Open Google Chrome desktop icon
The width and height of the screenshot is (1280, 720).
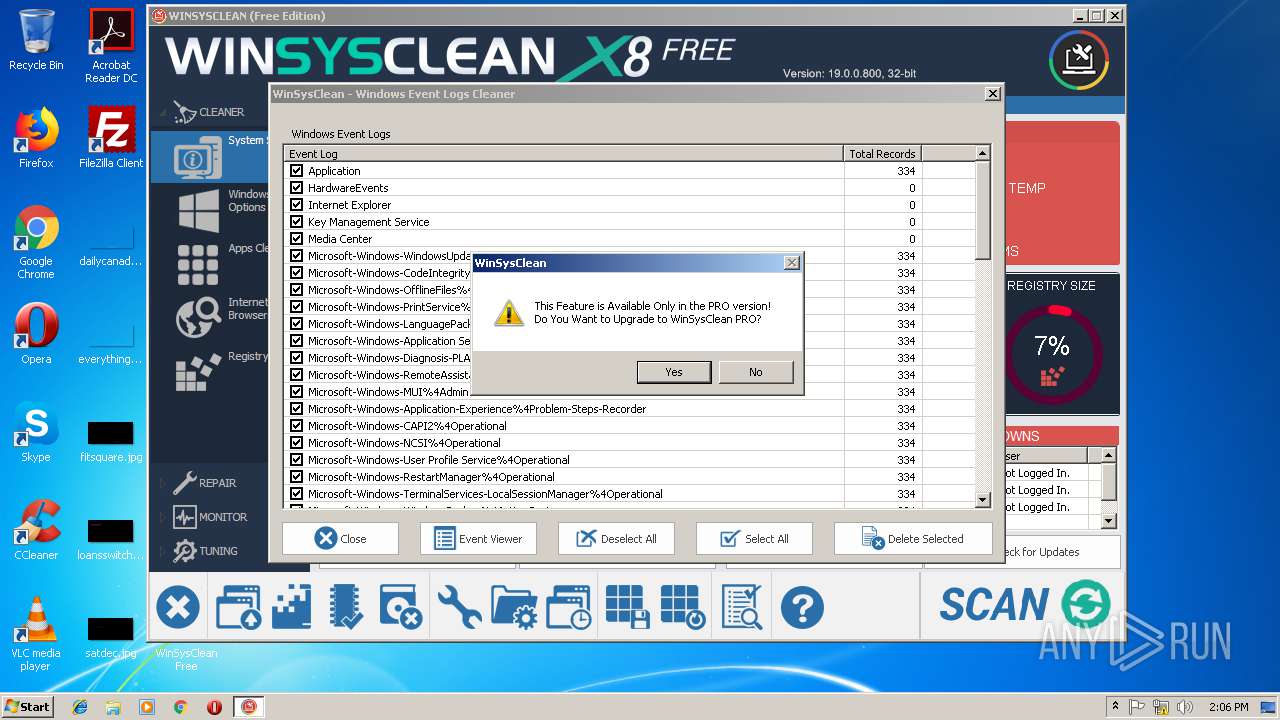point(36,243)
